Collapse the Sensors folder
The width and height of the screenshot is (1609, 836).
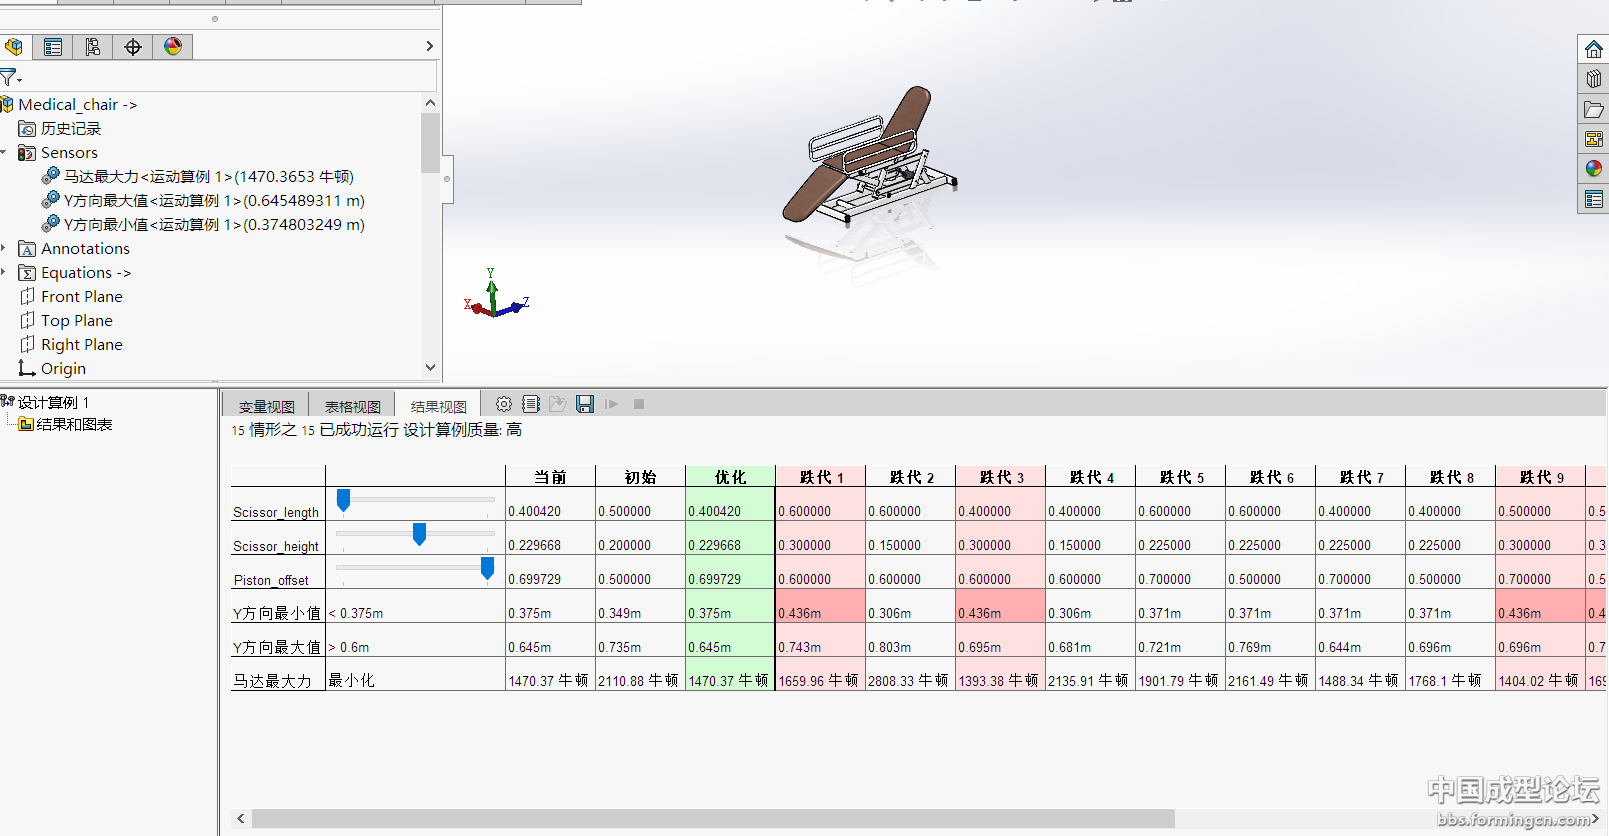click(x=5, y=153)
